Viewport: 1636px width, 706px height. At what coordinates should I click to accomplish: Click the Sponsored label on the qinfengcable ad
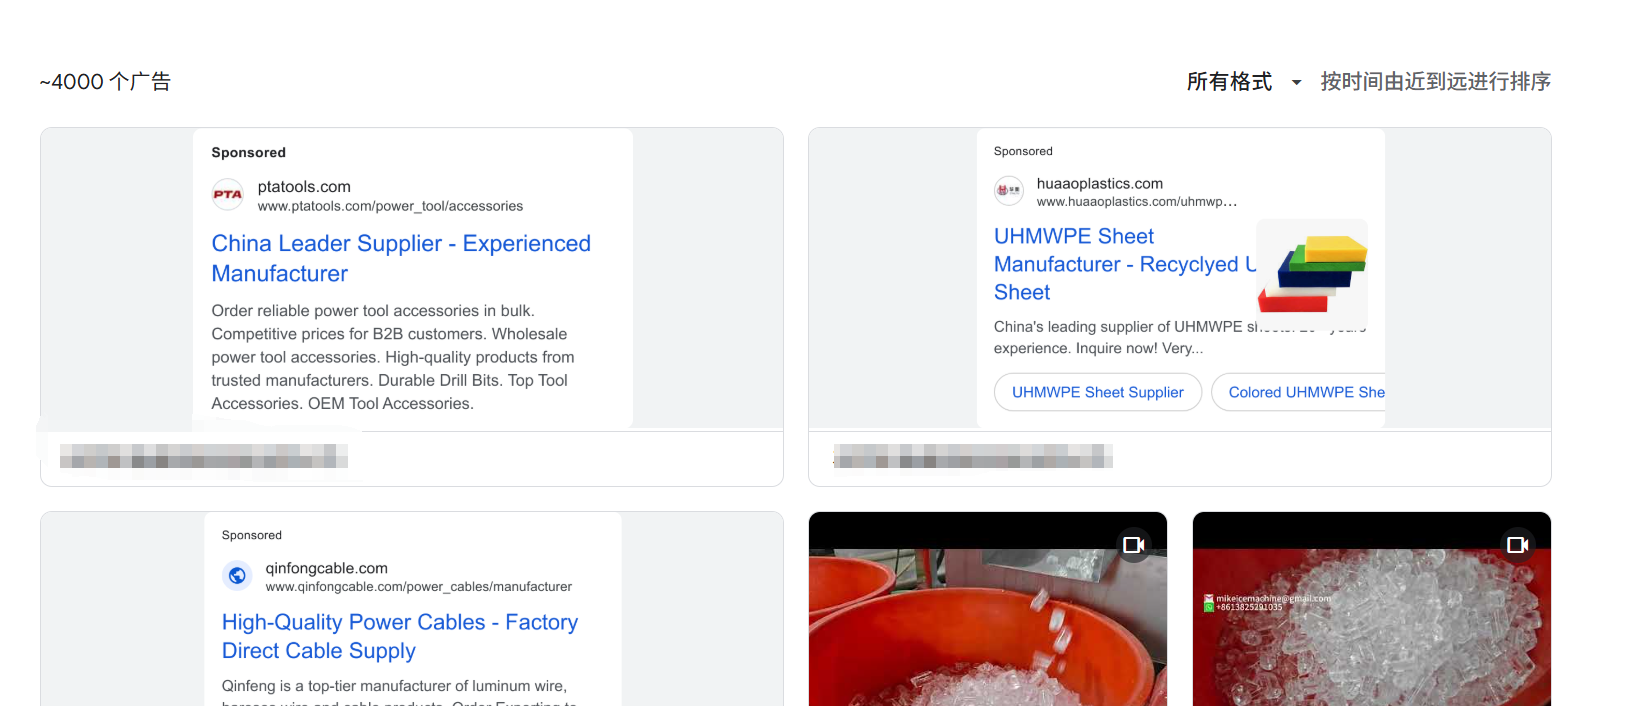[252, 535]
